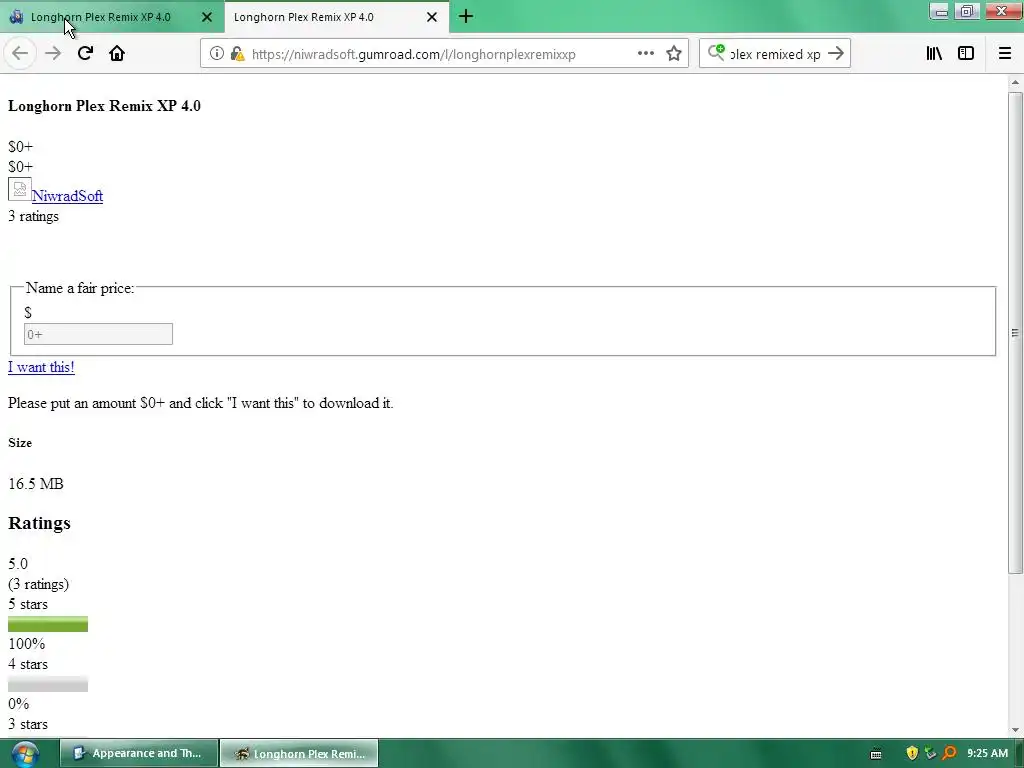Viewport: 1024px width, 768px height.
Task: Click the 'Size' heading label
Action: coord(20,443)
